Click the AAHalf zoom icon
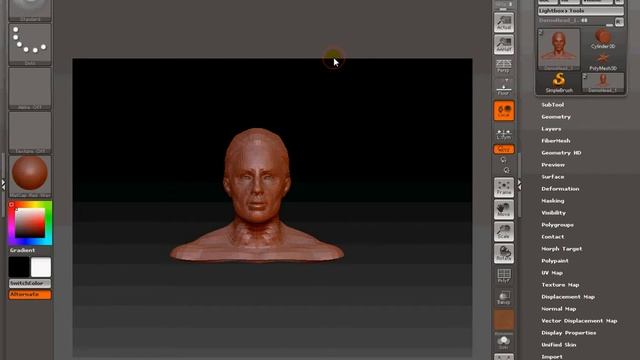640x360 pixels. [x=504, y=44]
